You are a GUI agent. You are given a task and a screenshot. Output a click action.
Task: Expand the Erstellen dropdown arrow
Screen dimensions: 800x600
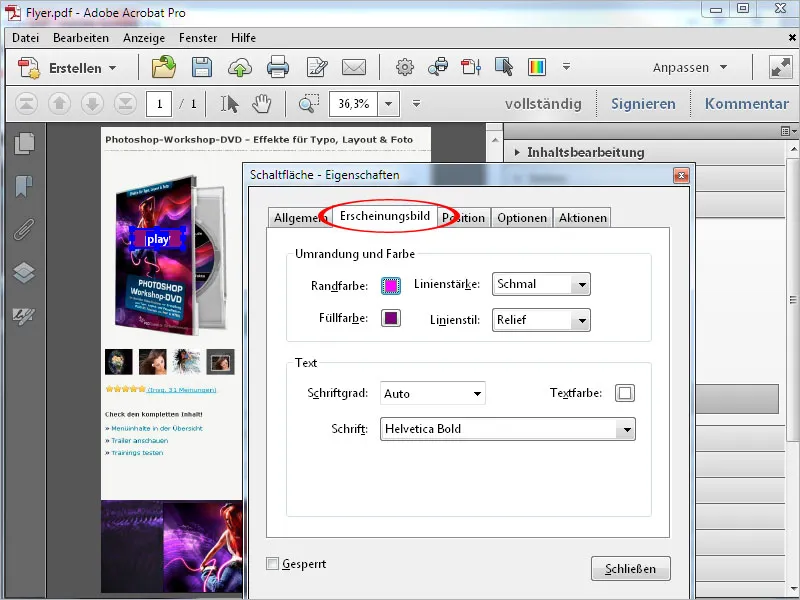coord(112,68)
